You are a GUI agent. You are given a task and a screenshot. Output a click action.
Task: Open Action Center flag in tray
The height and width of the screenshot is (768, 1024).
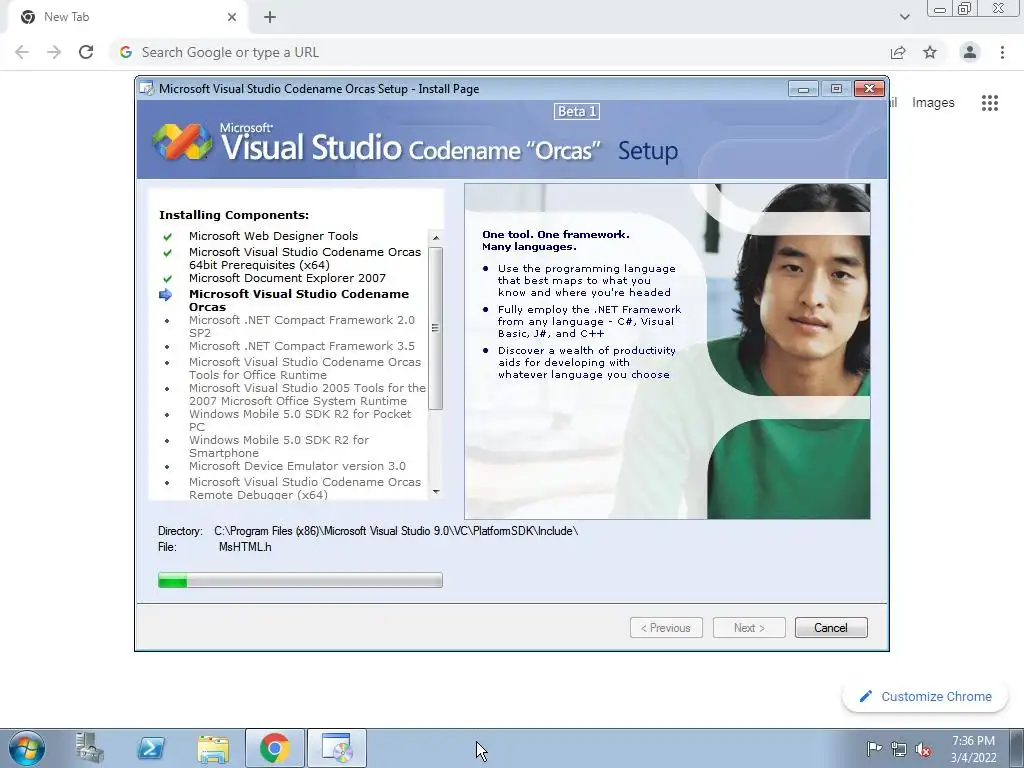click(x=874, y=748)
